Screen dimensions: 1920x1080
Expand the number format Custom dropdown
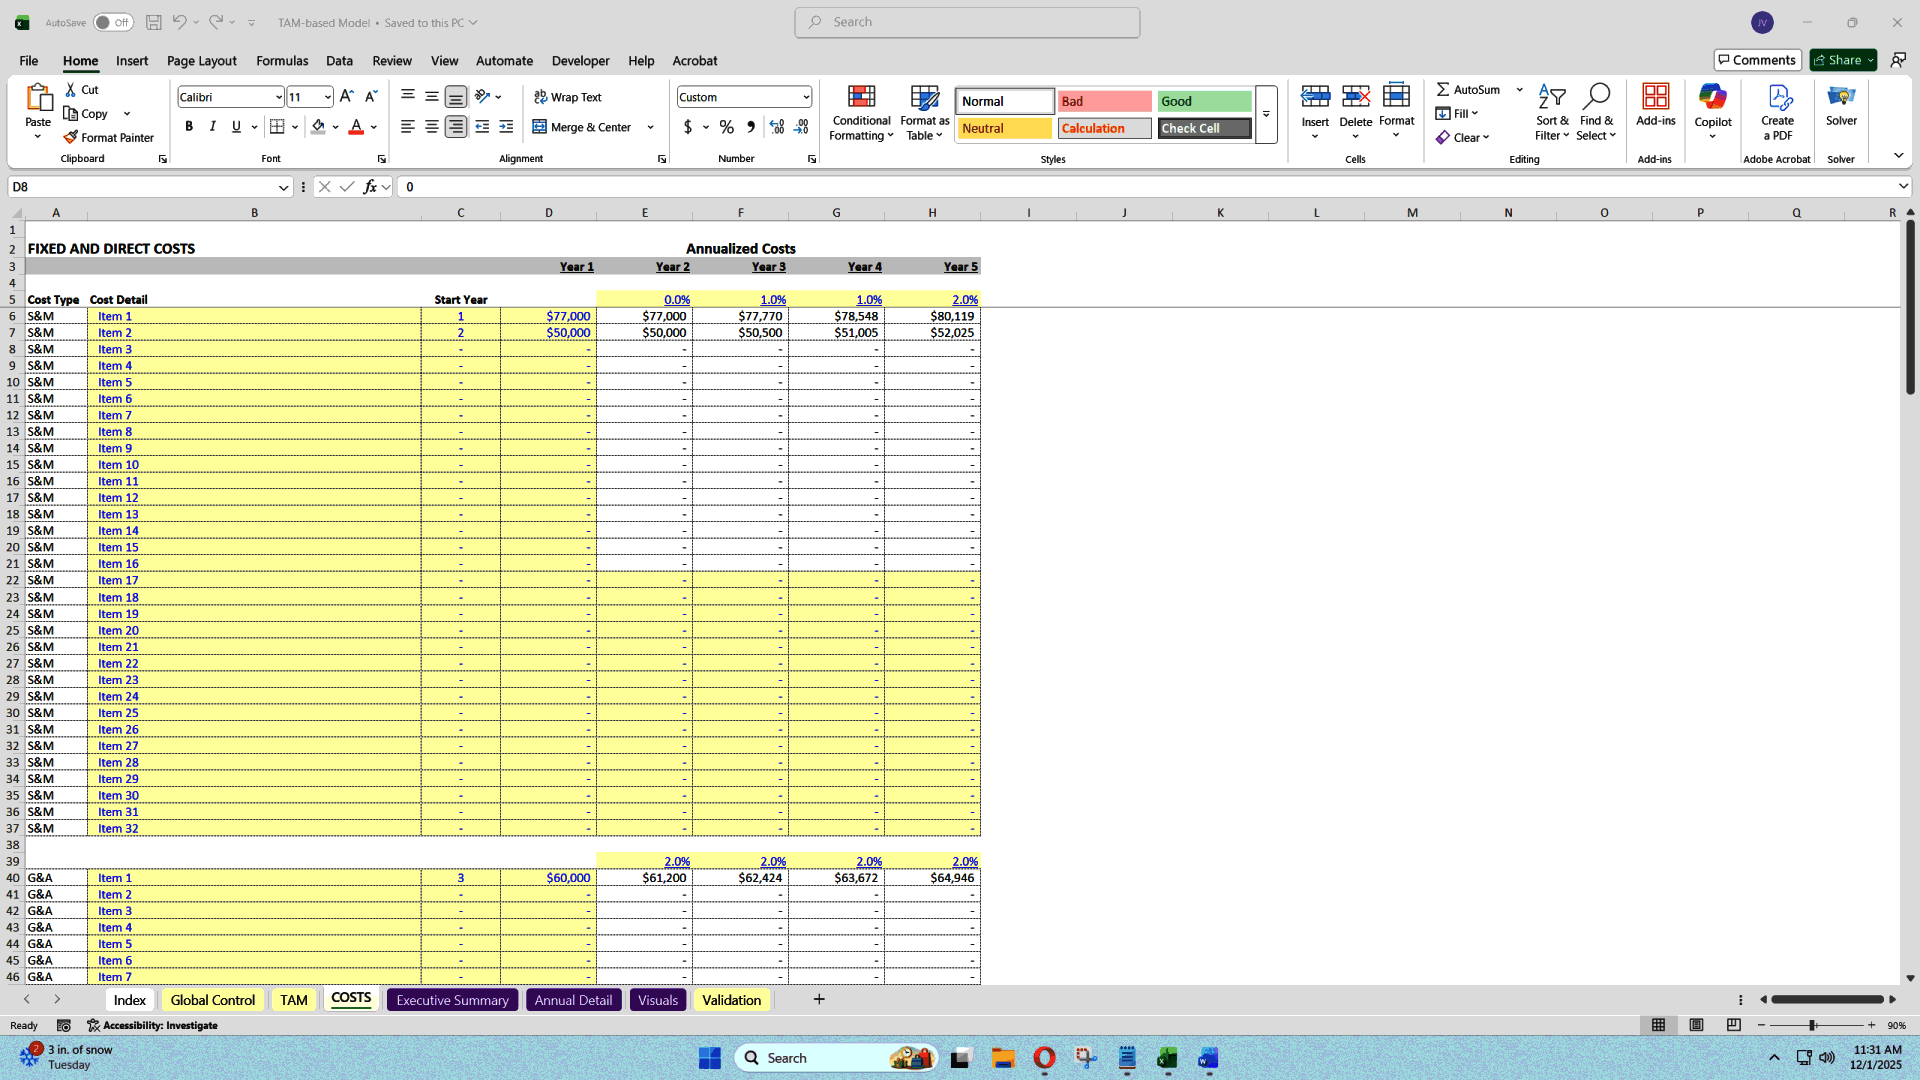[805, 96]
